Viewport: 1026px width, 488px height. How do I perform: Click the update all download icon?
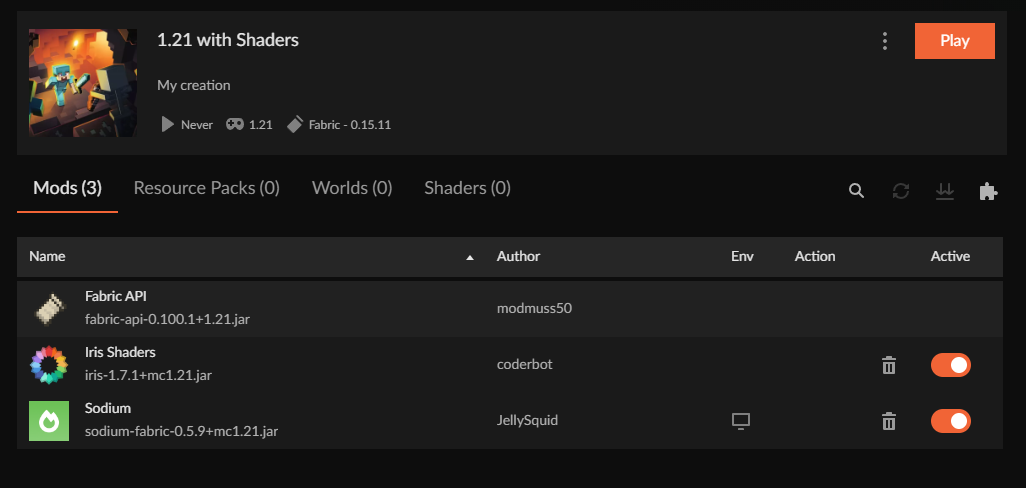point(945,191)
